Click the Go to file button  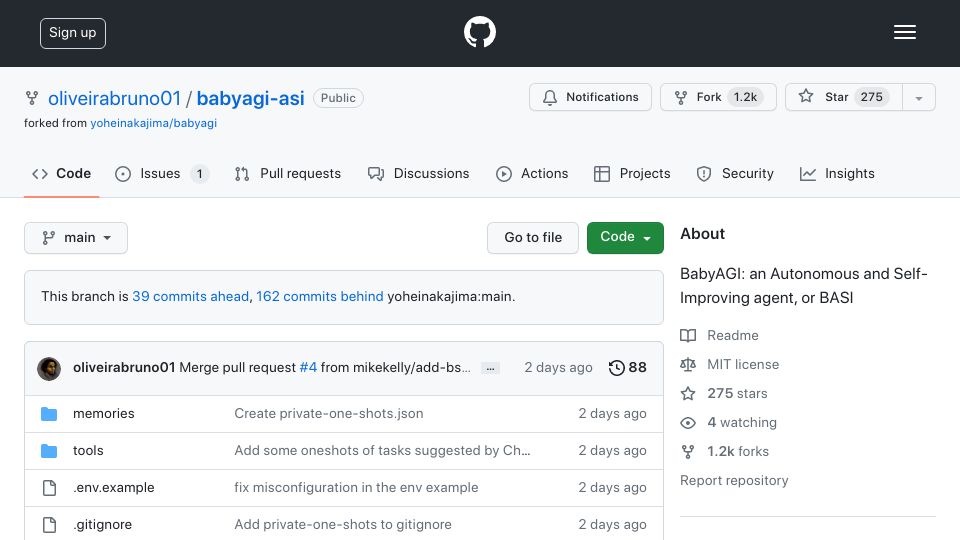tap(533, 238)
